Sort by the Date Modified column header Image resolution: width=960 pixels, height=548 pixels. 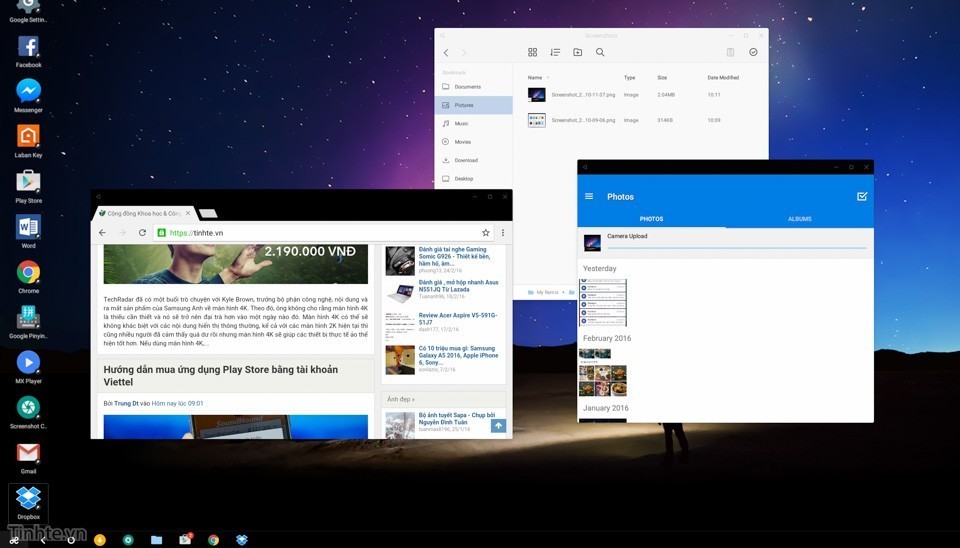pos(723,78)
